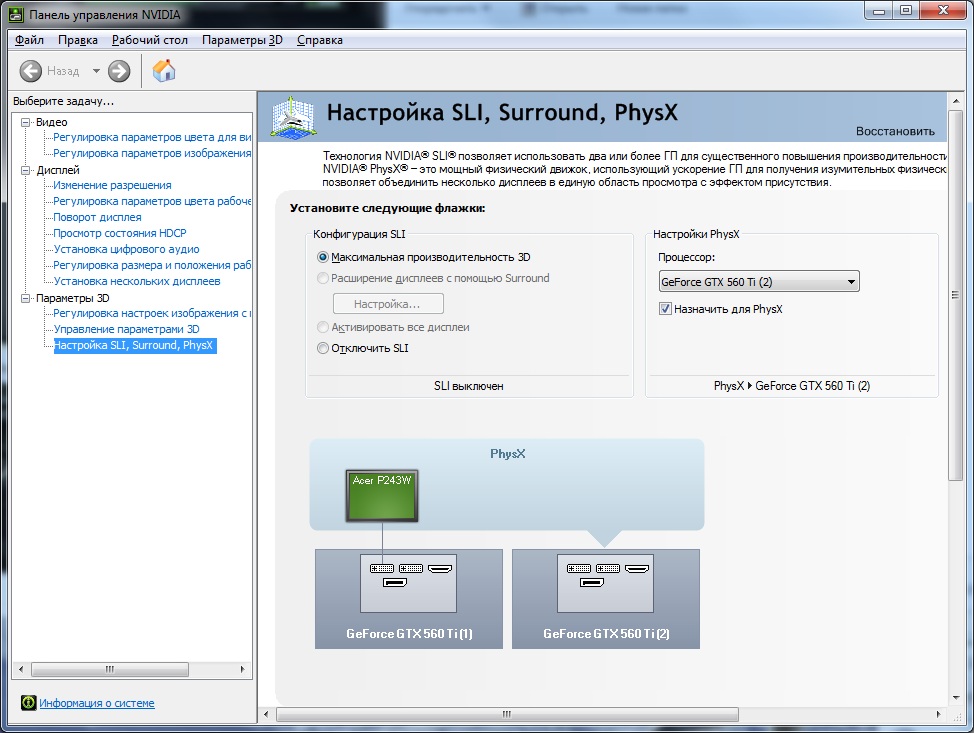
Task: Open the Справка menu
Action: pos(320,40)
